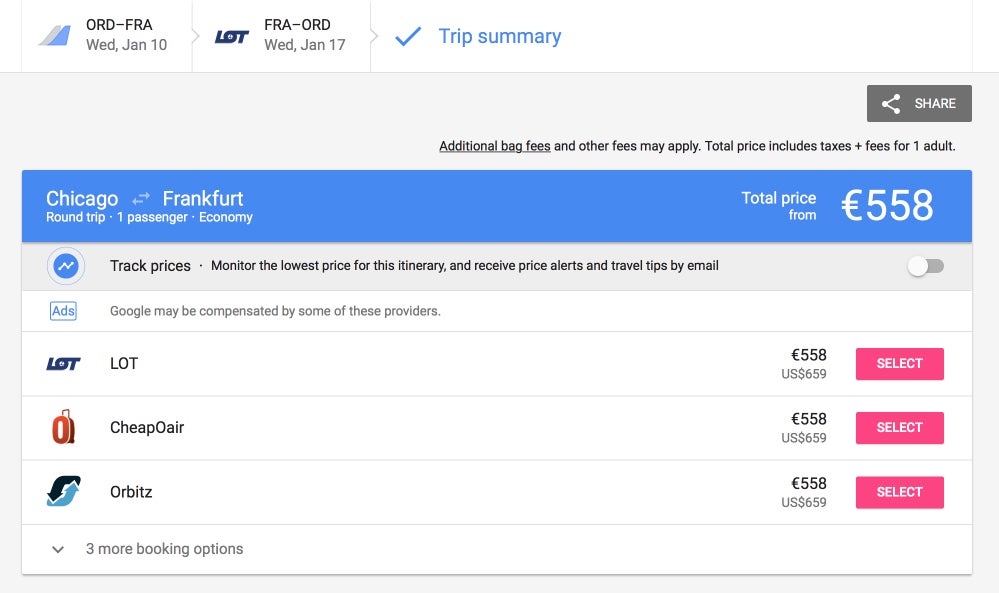Show 3 more booking options
Viewport: 999px width, 593px height.
pos(164,549)
